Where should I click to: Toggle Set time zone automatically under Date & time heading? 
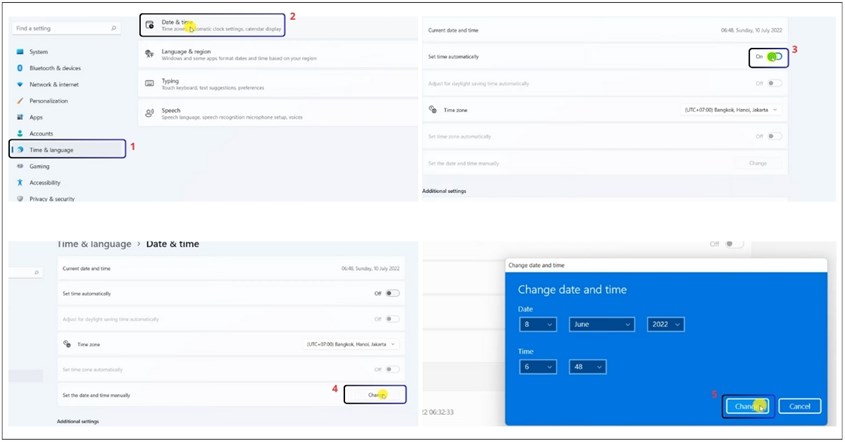click(x=393, y=369)
